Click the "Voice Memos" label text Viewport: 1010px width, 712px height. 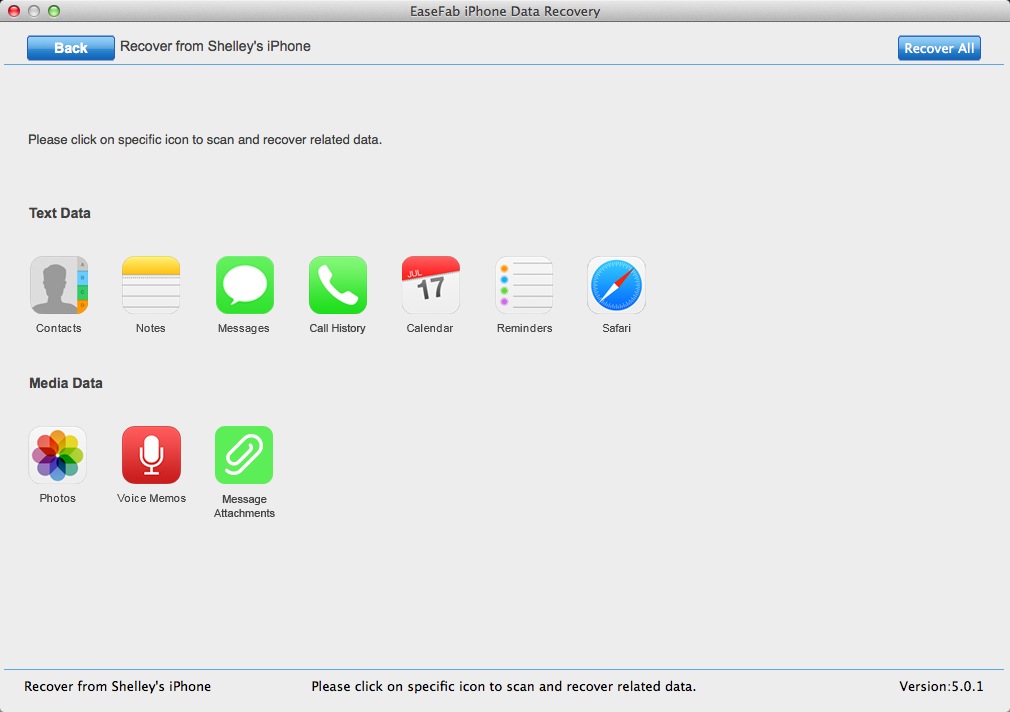[151, 498]
